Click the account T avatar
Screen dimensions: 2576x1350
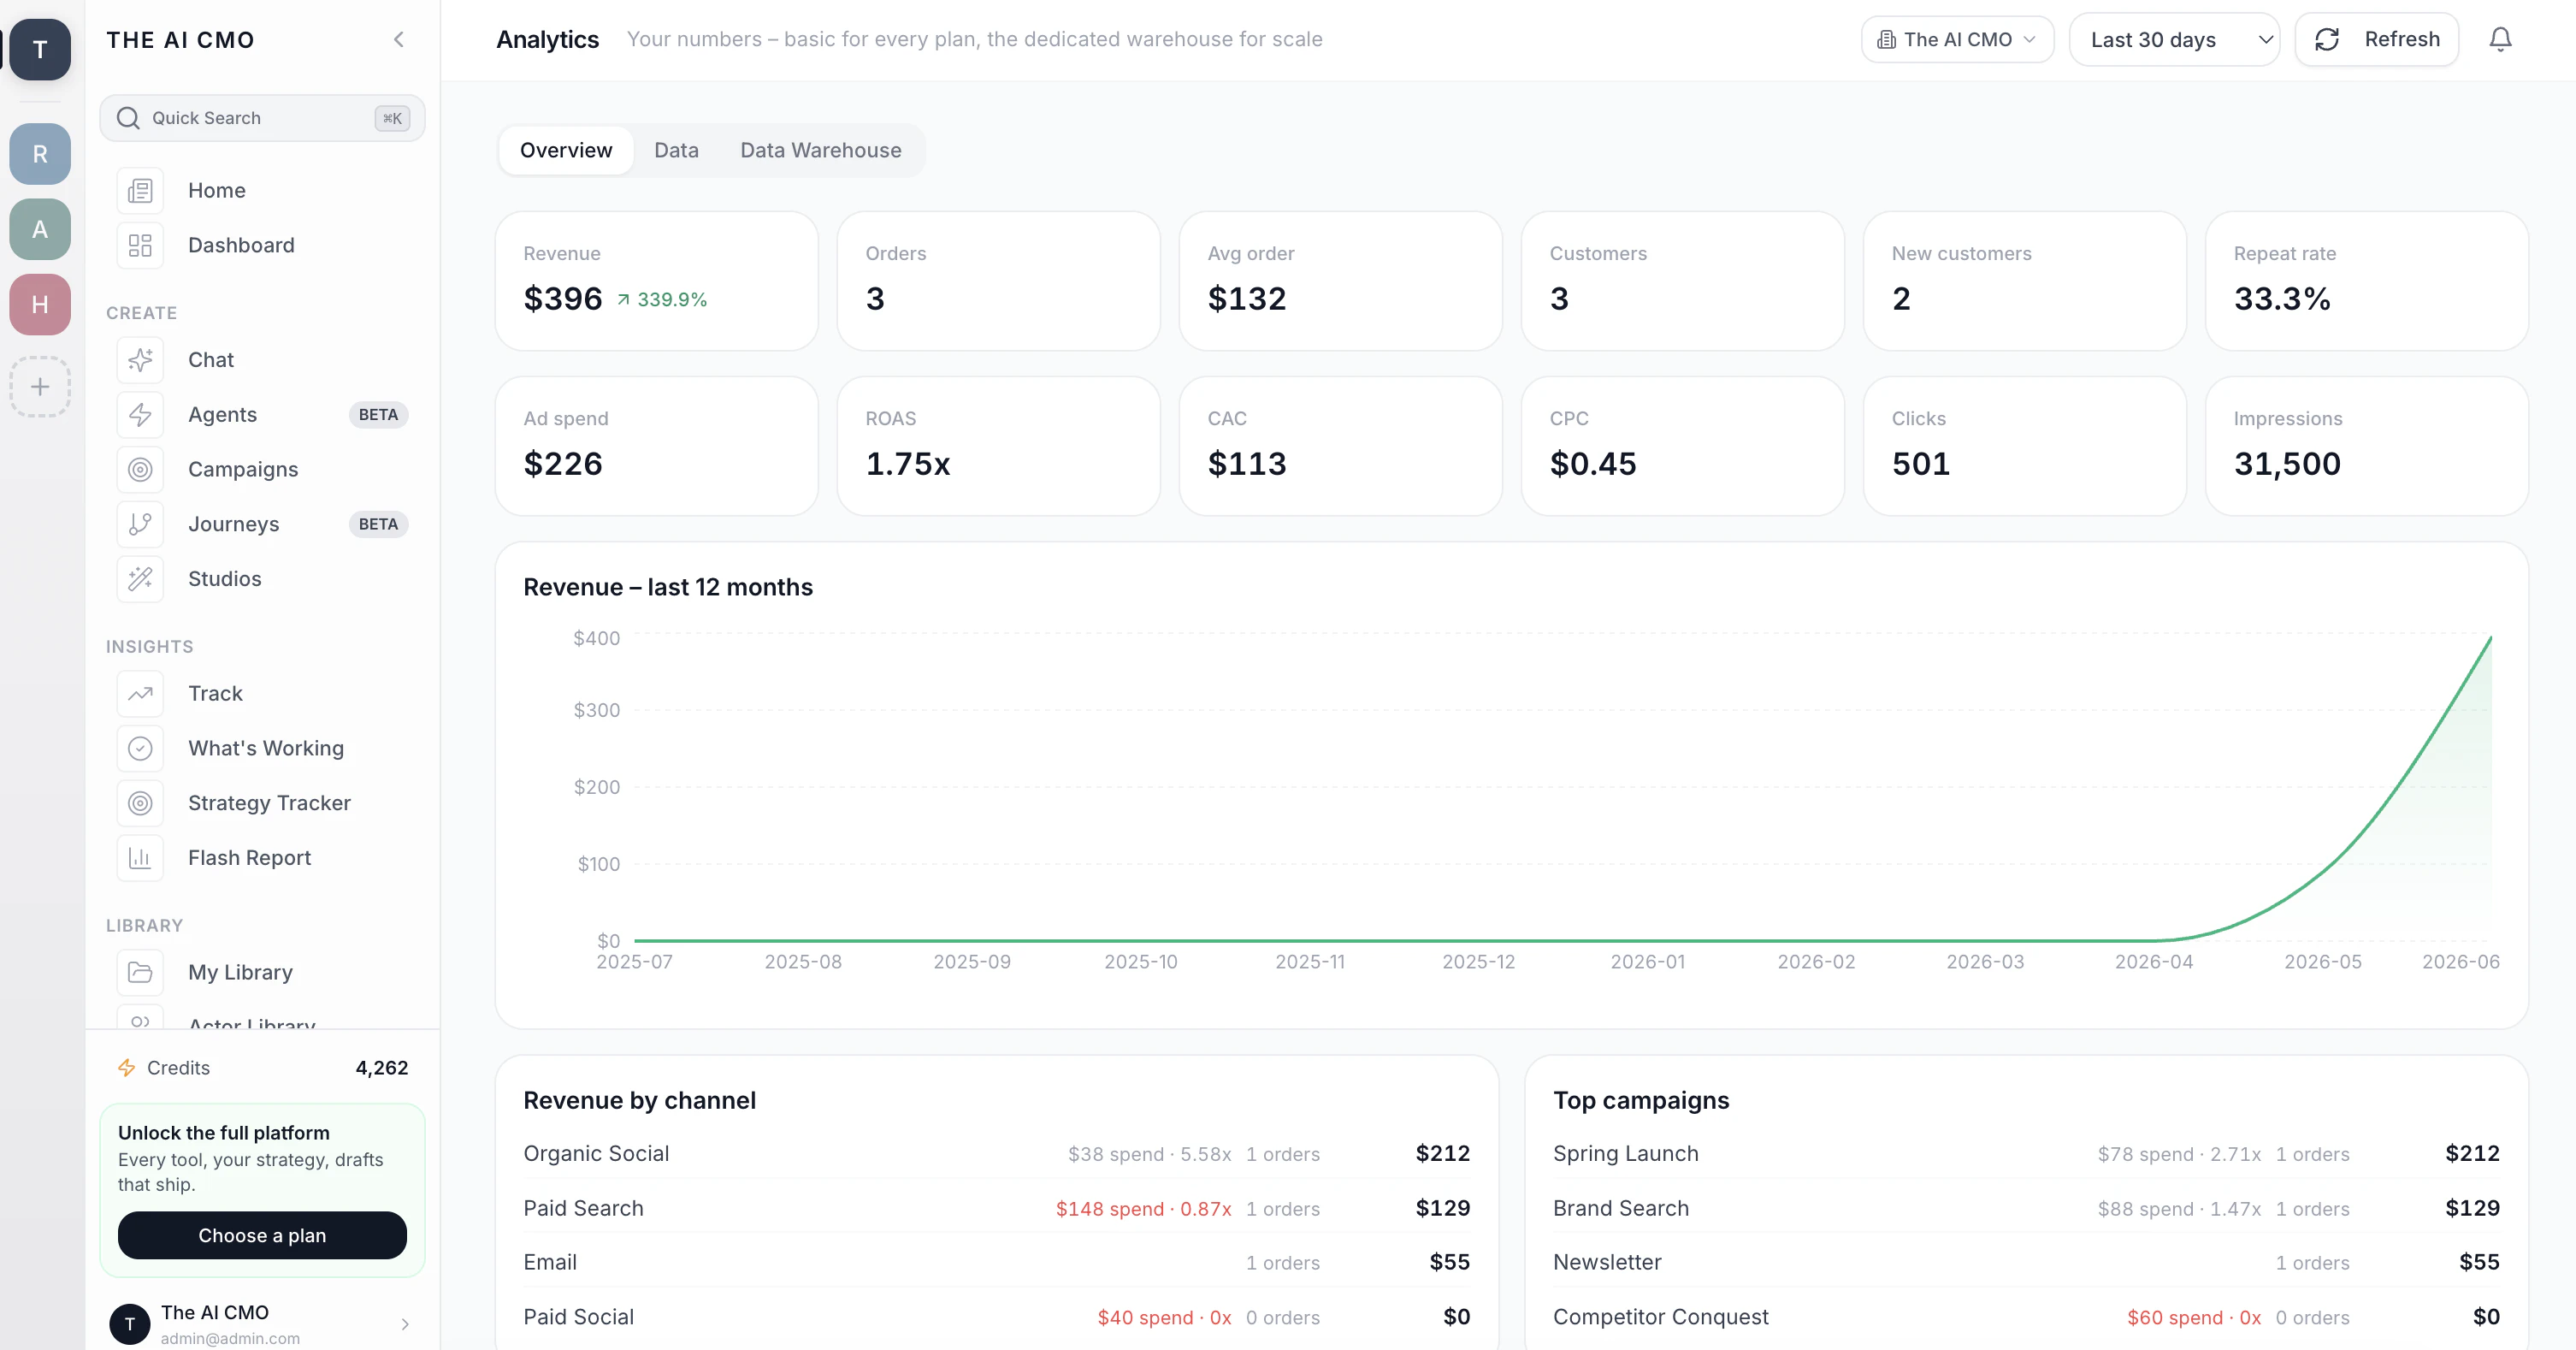130,1324
